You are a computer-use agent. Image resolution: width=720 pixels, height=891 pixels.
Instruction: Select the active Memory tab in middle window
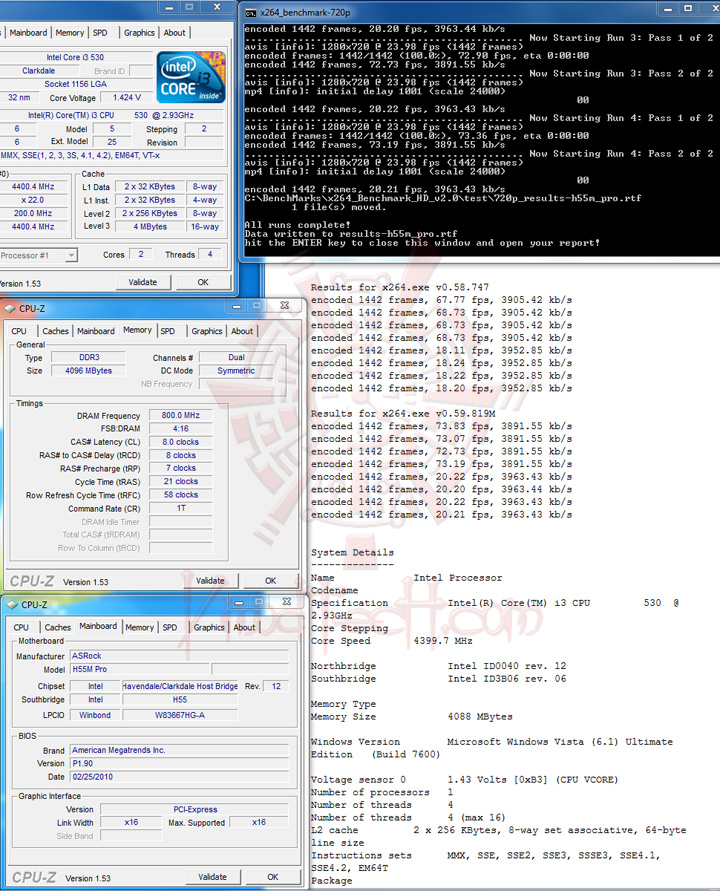click(138, 330)
